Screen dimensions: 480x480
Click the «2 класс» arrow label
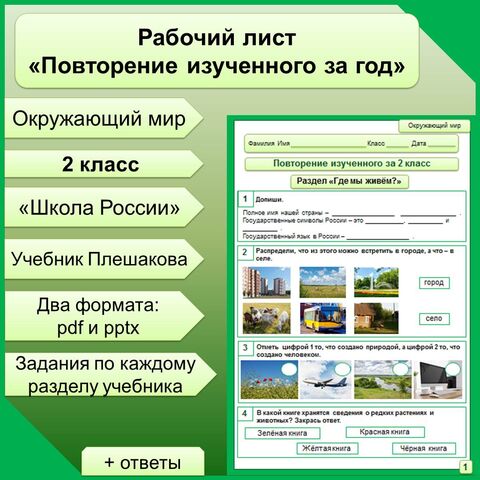click(103, 164)
